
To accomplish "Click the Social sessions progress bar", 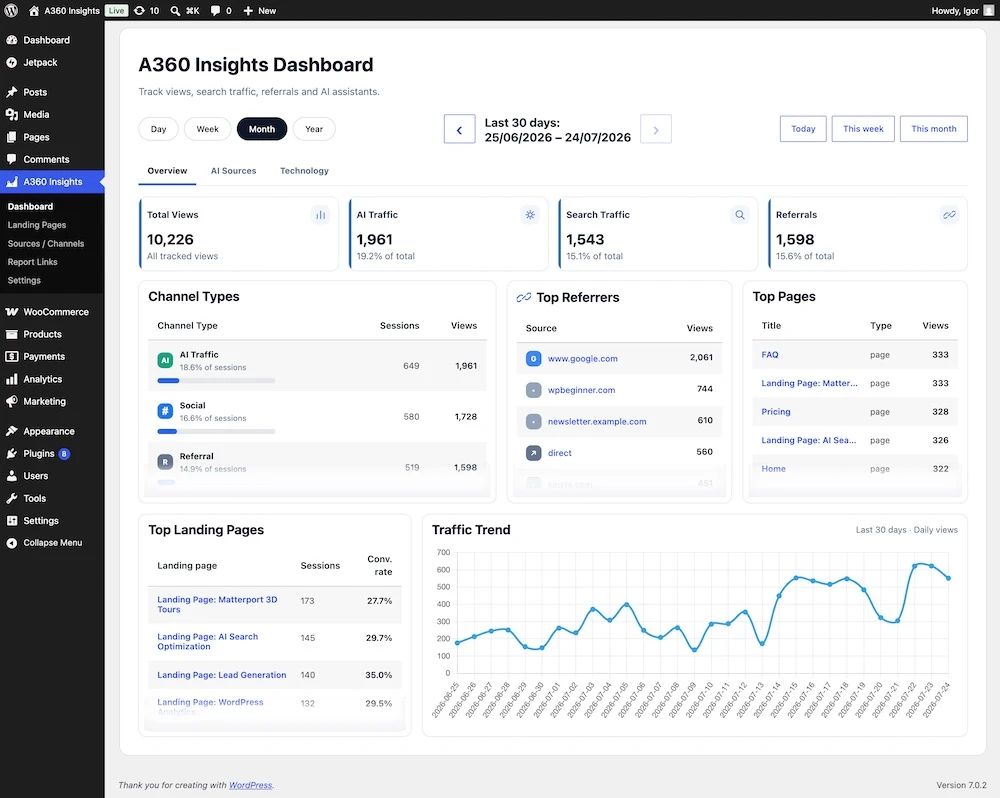I will coord(216,432).
